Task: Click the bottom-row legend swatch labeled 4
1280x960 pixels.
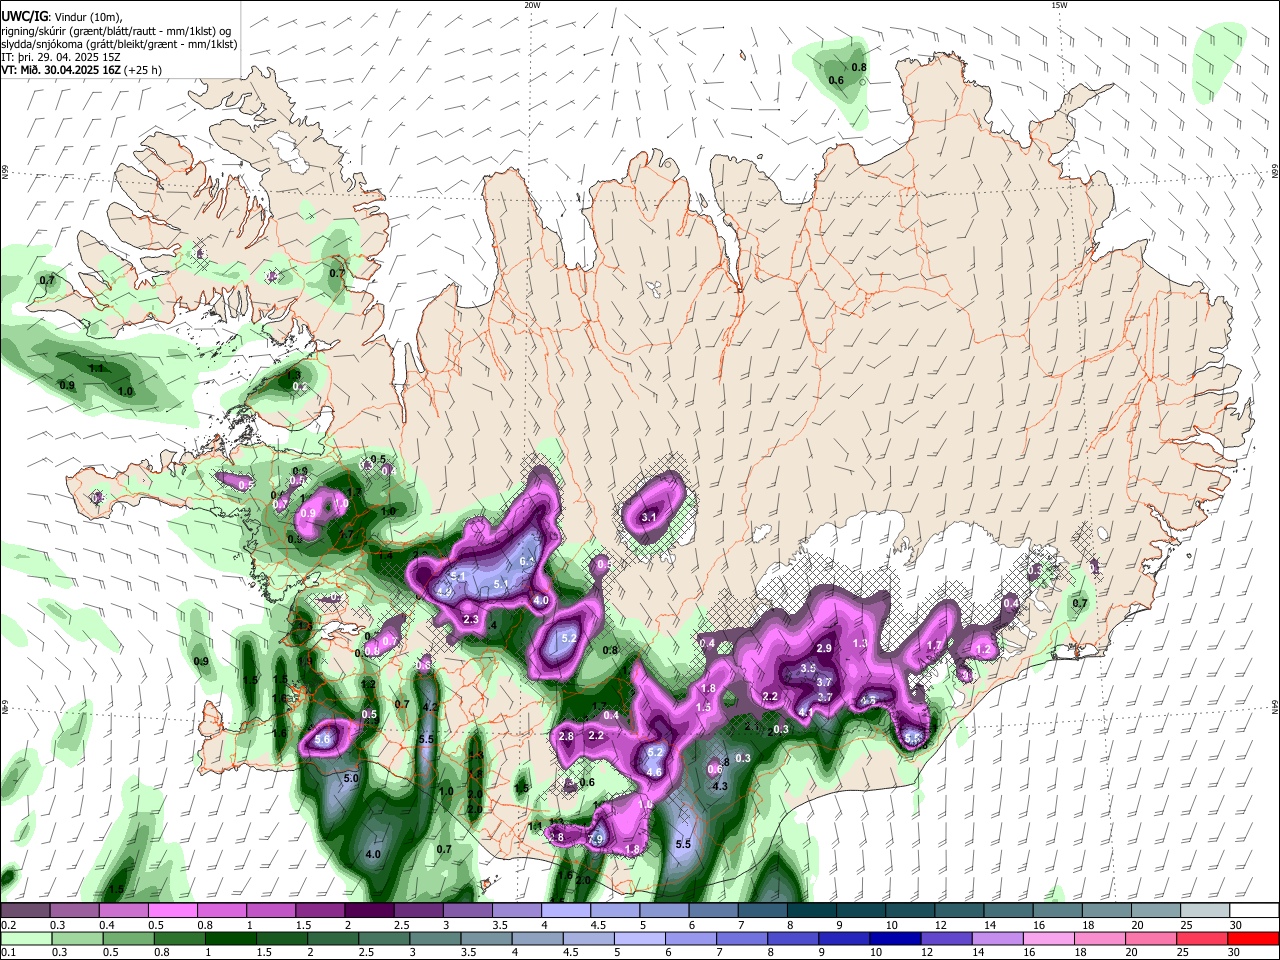Action: point(537,938)
